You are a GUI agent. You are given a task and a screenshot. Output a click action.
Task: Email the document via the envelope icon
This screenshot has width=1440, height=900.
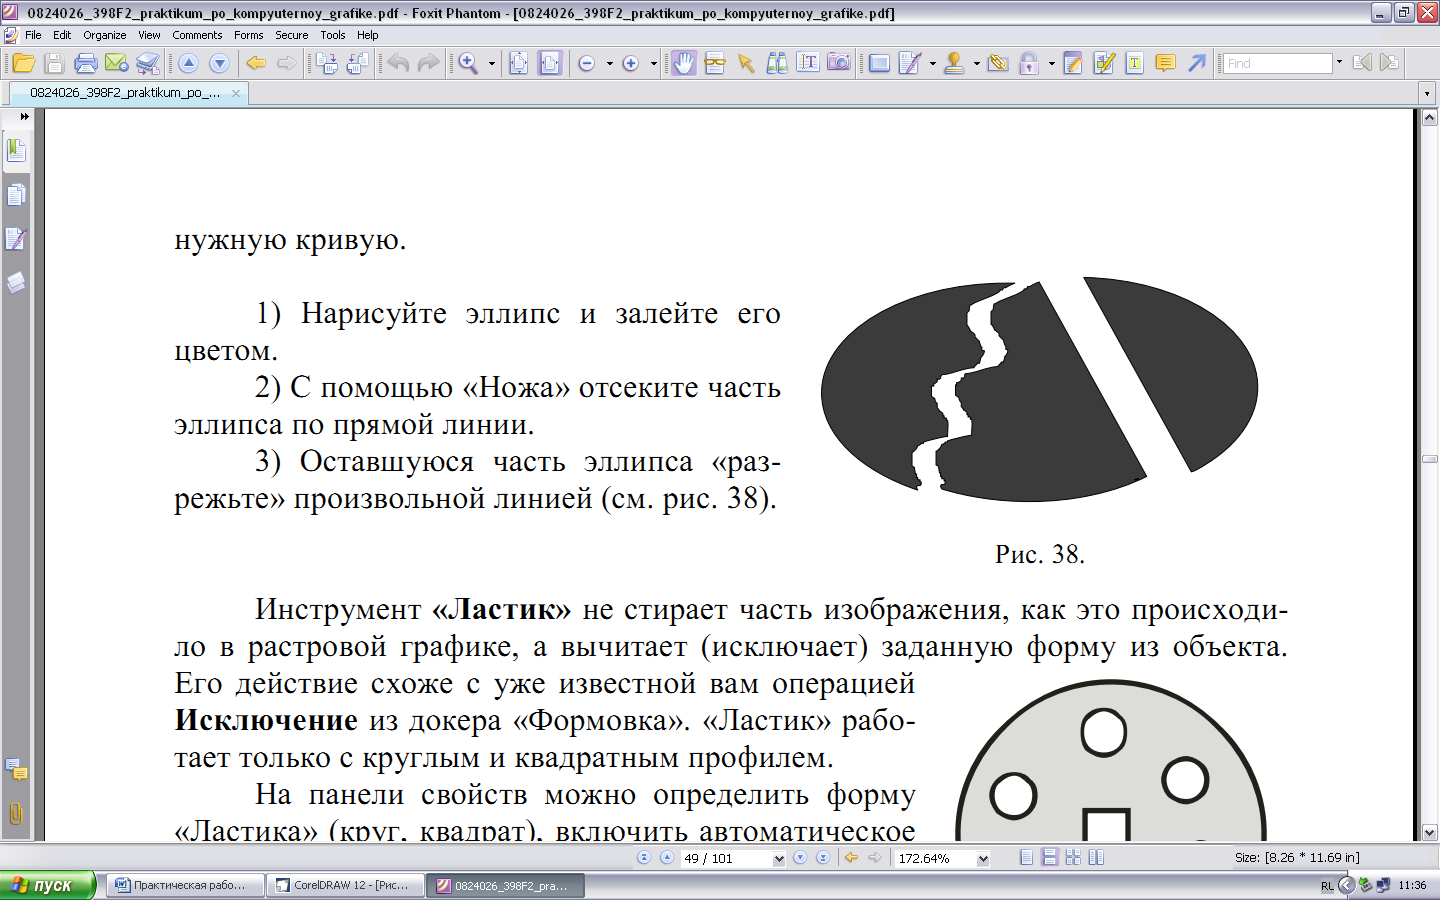pos(117,63)
